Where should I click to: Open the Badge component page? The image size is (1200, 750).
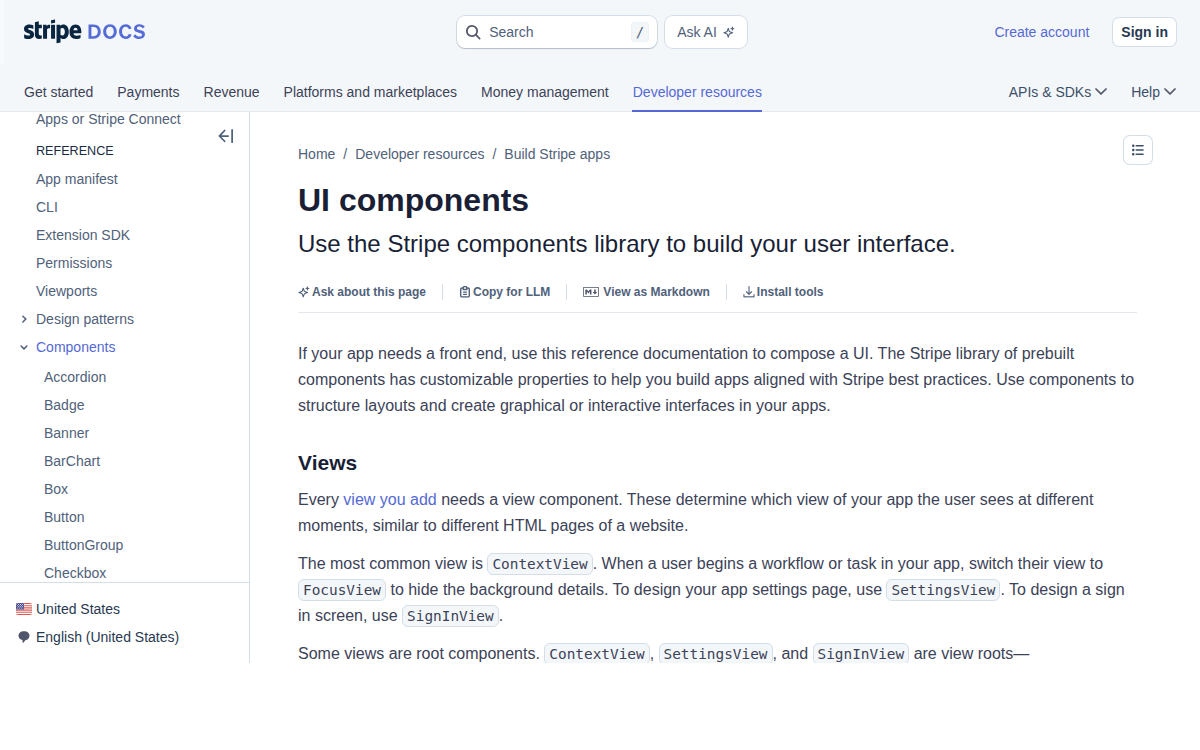click(64, 405)
